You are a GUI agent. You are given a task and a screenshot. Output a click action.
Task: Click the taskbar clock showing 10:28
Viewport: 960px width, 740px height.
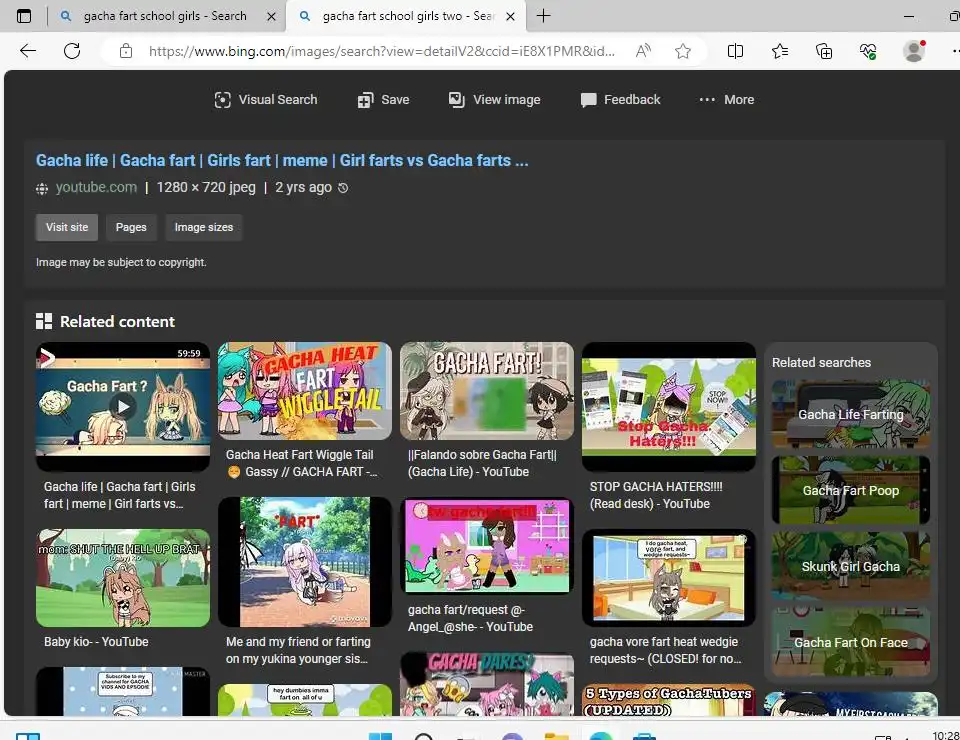click(x=945, y=735)
